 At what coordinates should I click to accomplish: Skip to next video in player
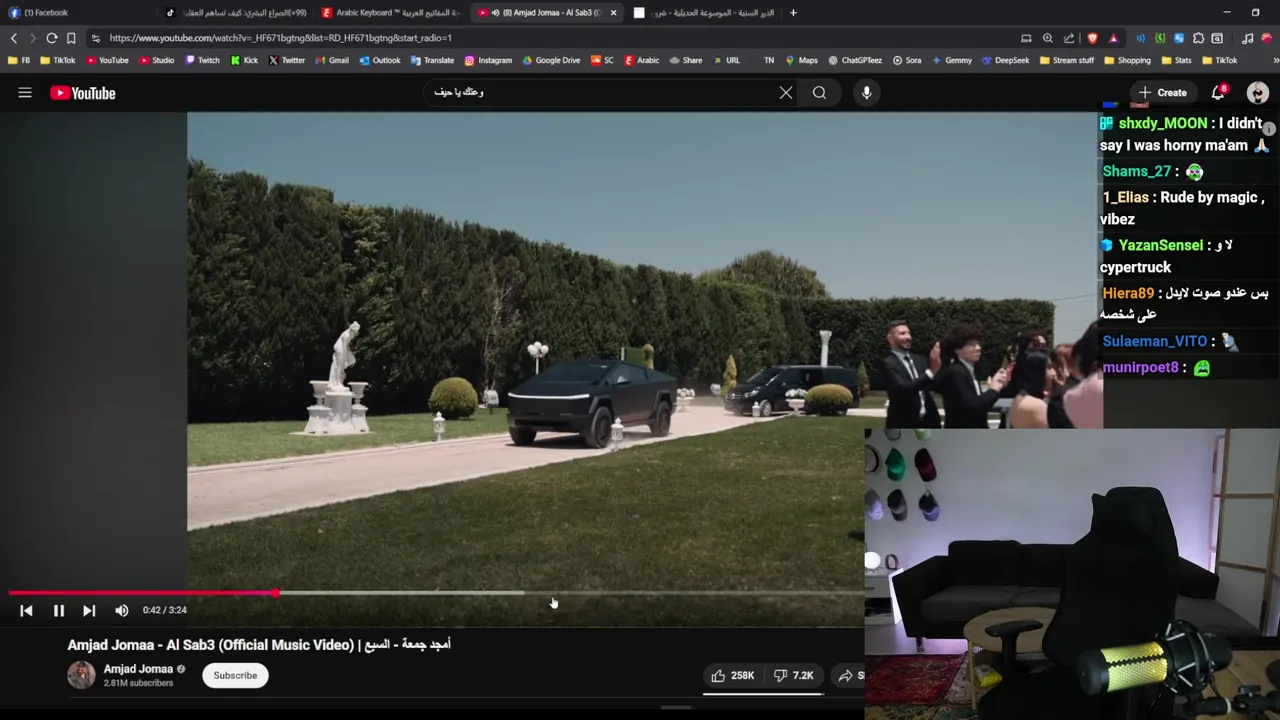tap(89, 610)
